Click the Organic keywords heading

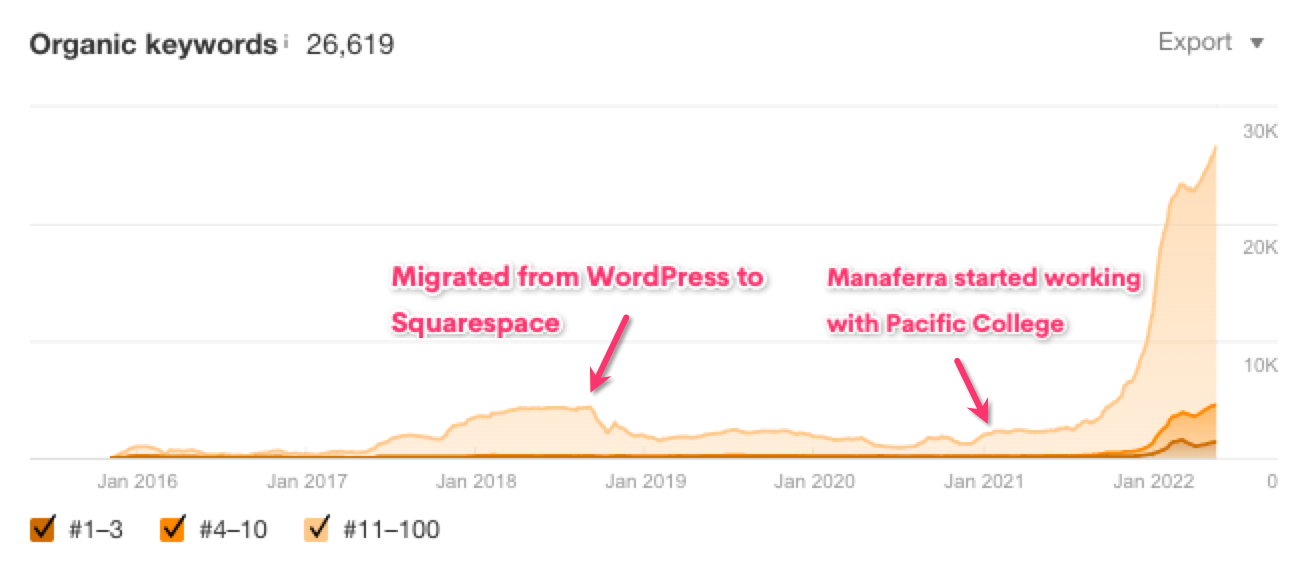point(153,45)
